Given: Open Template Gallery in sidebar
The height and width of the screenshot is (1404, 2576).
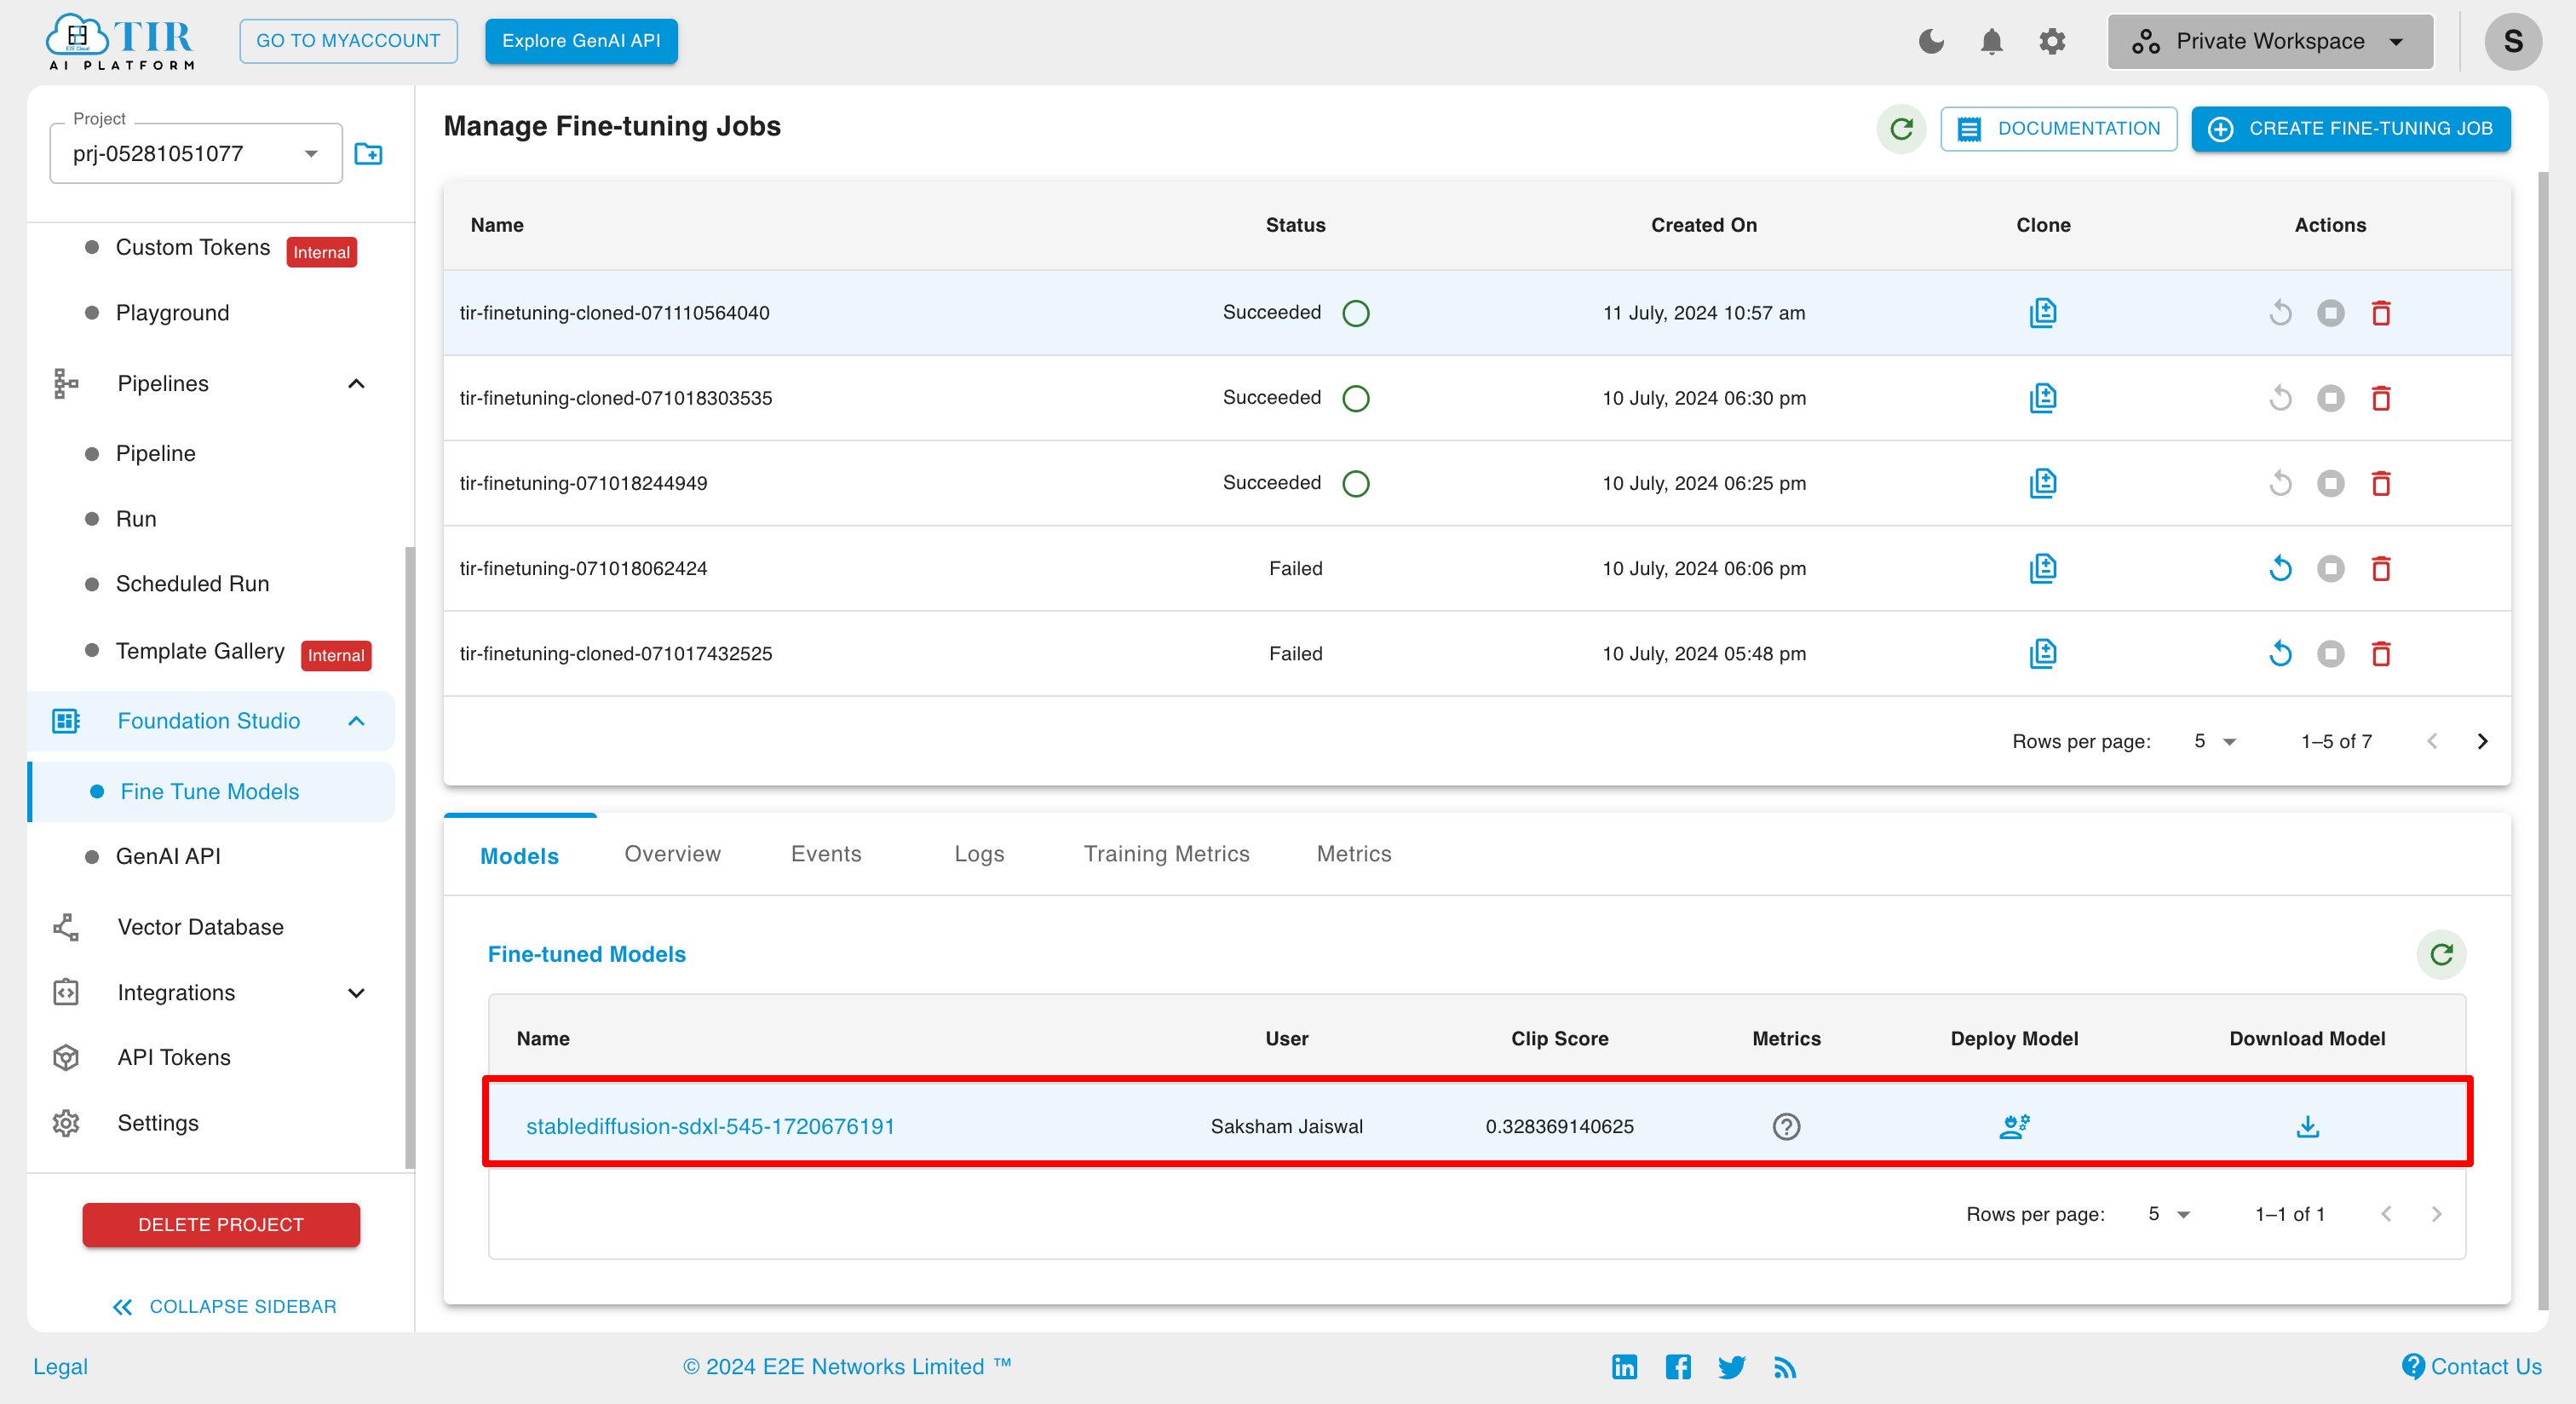Looking at the screenshot, I should (200, 651).
